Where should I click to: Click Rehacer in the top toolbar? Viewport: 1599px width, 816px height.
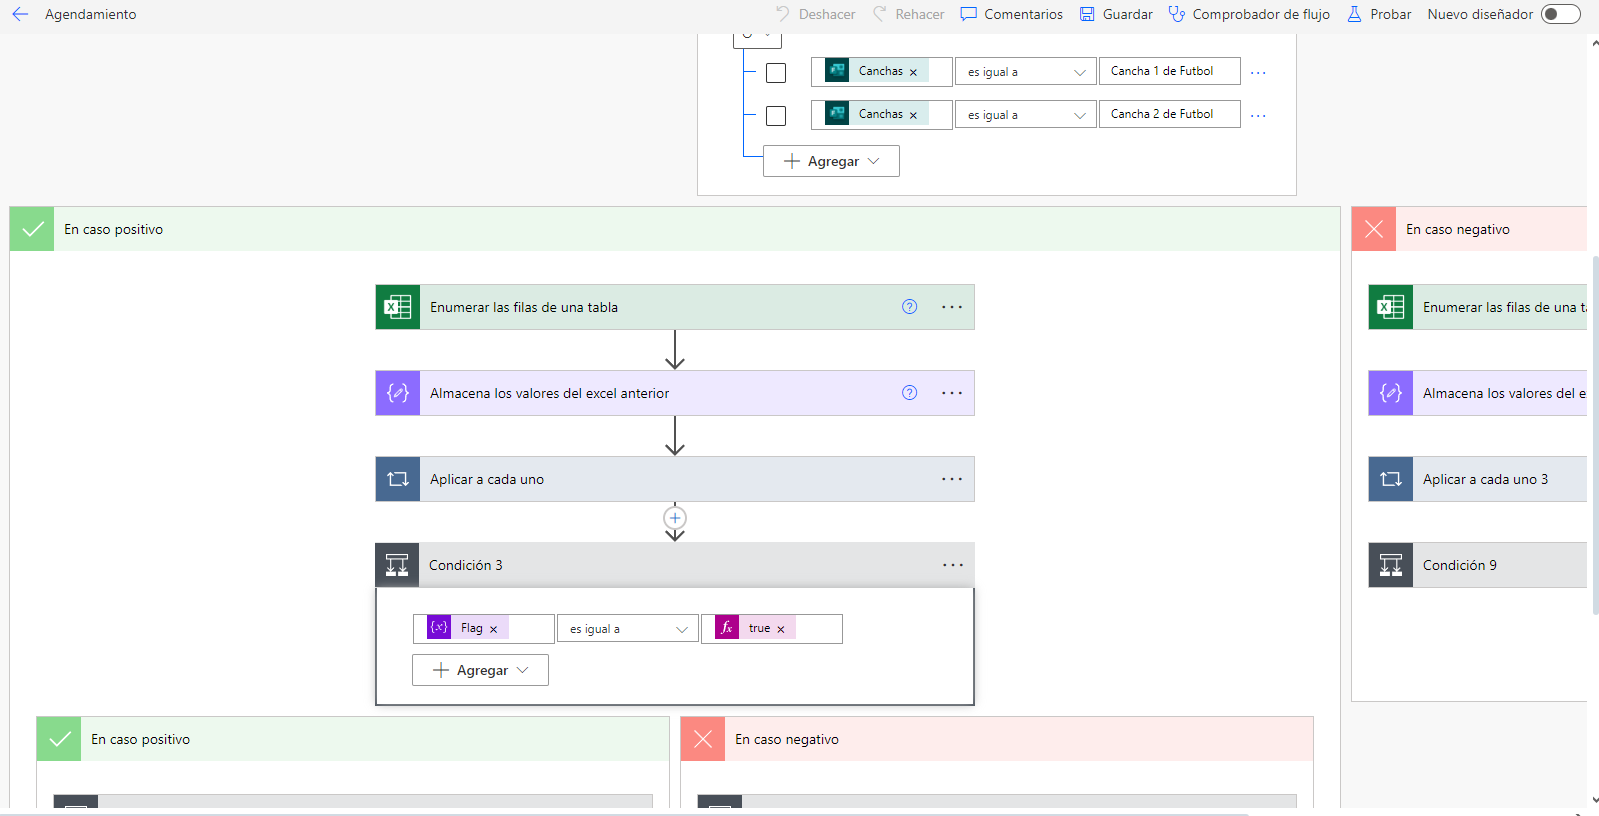(908, 14)
